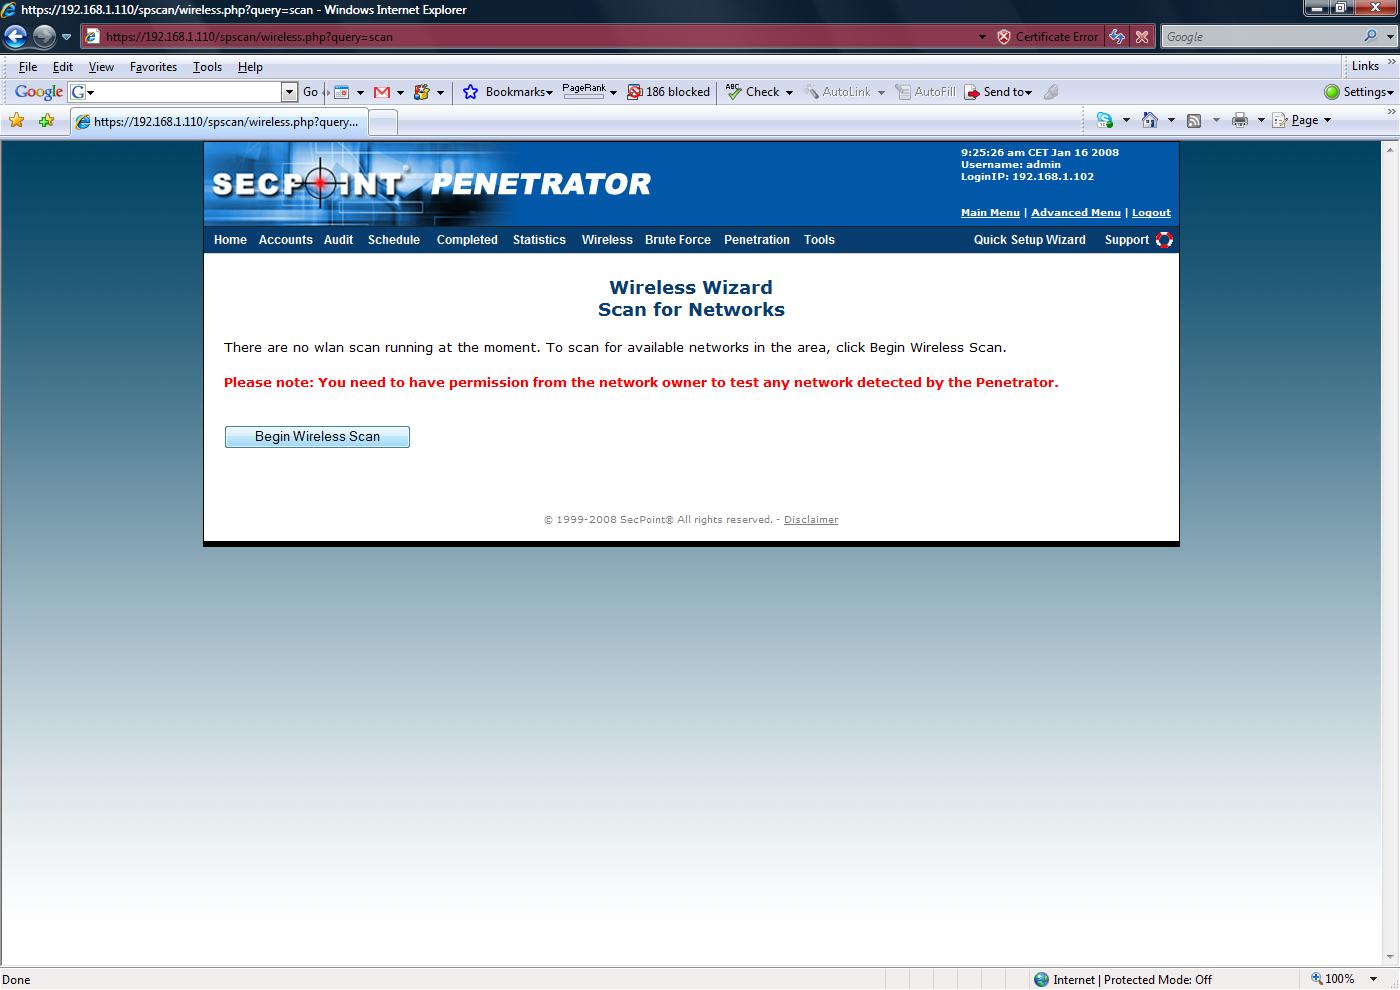Open the Quick Setup Wizard link
Image resolution: width=1400 pixels, height=990 pixels.
(x=1030, y=240)
